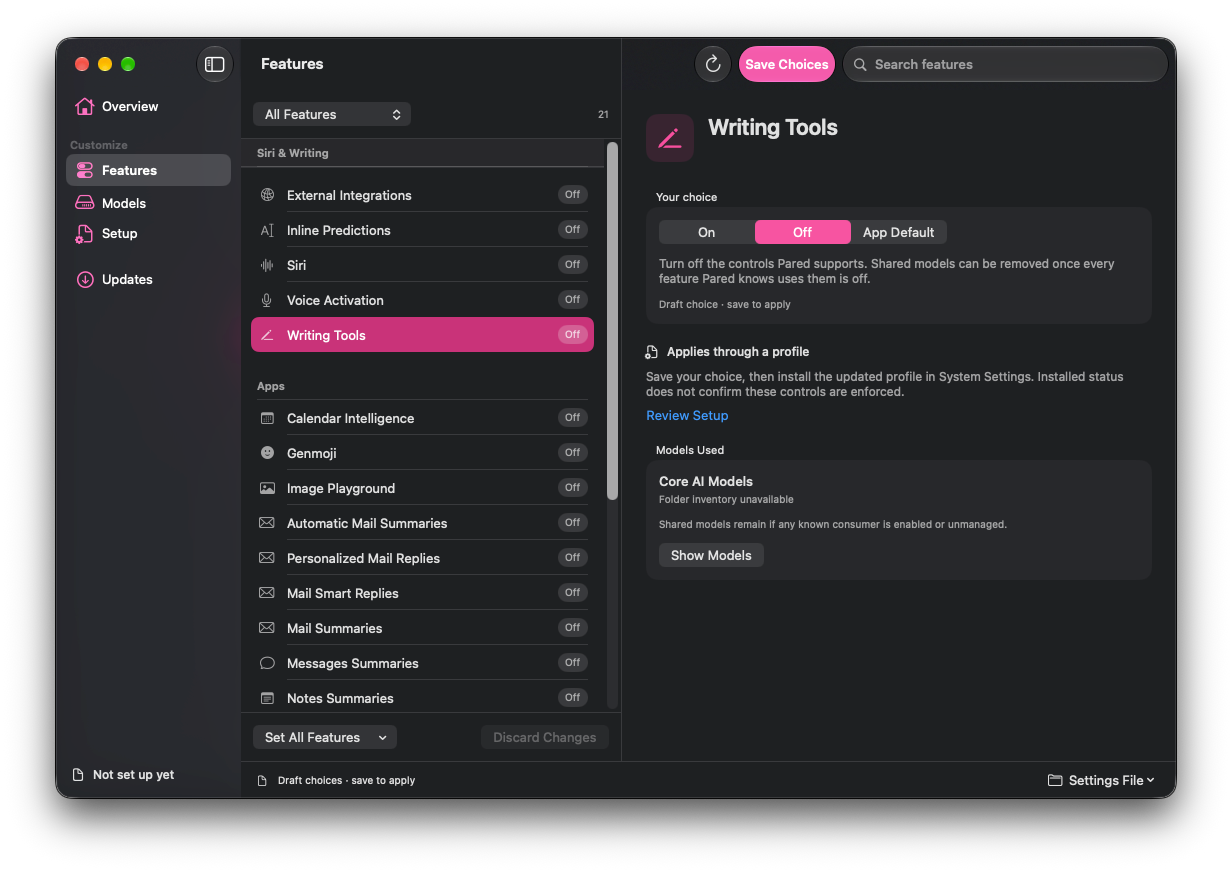This screenshot has width=1232, height=872.
Task: Click the large Writing Tools header icon
Action: tap(670, 138)
